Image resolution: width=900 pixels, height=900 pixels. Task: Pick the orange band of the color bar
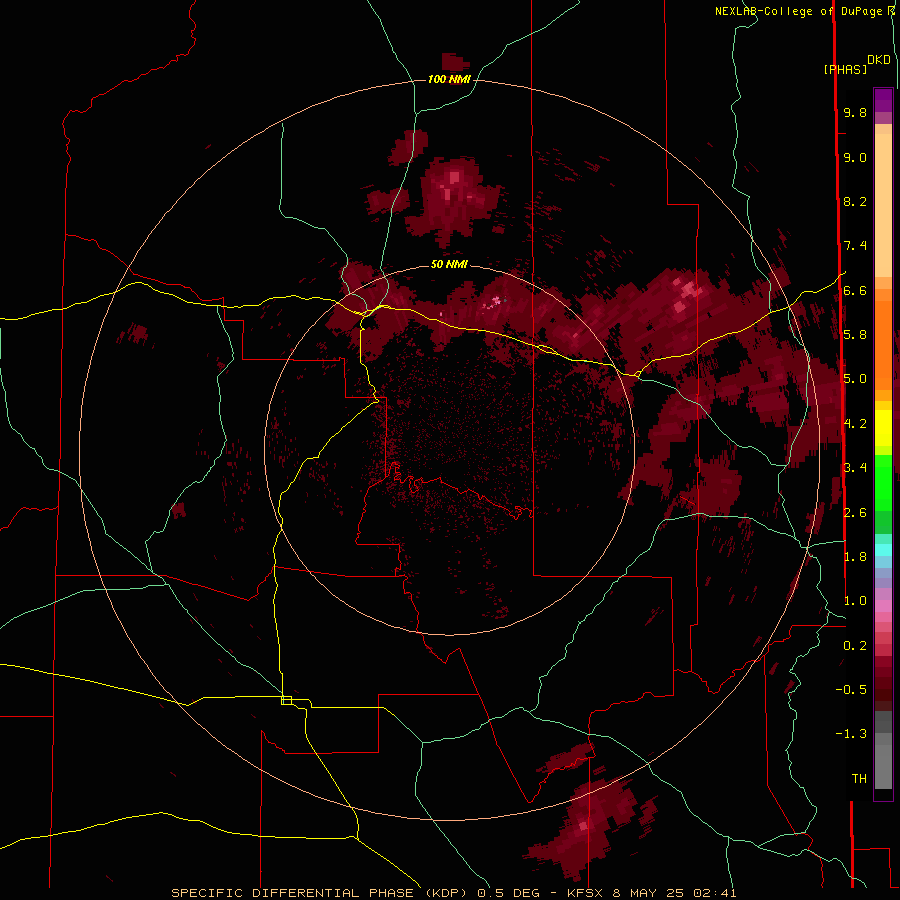coord(883,344)
